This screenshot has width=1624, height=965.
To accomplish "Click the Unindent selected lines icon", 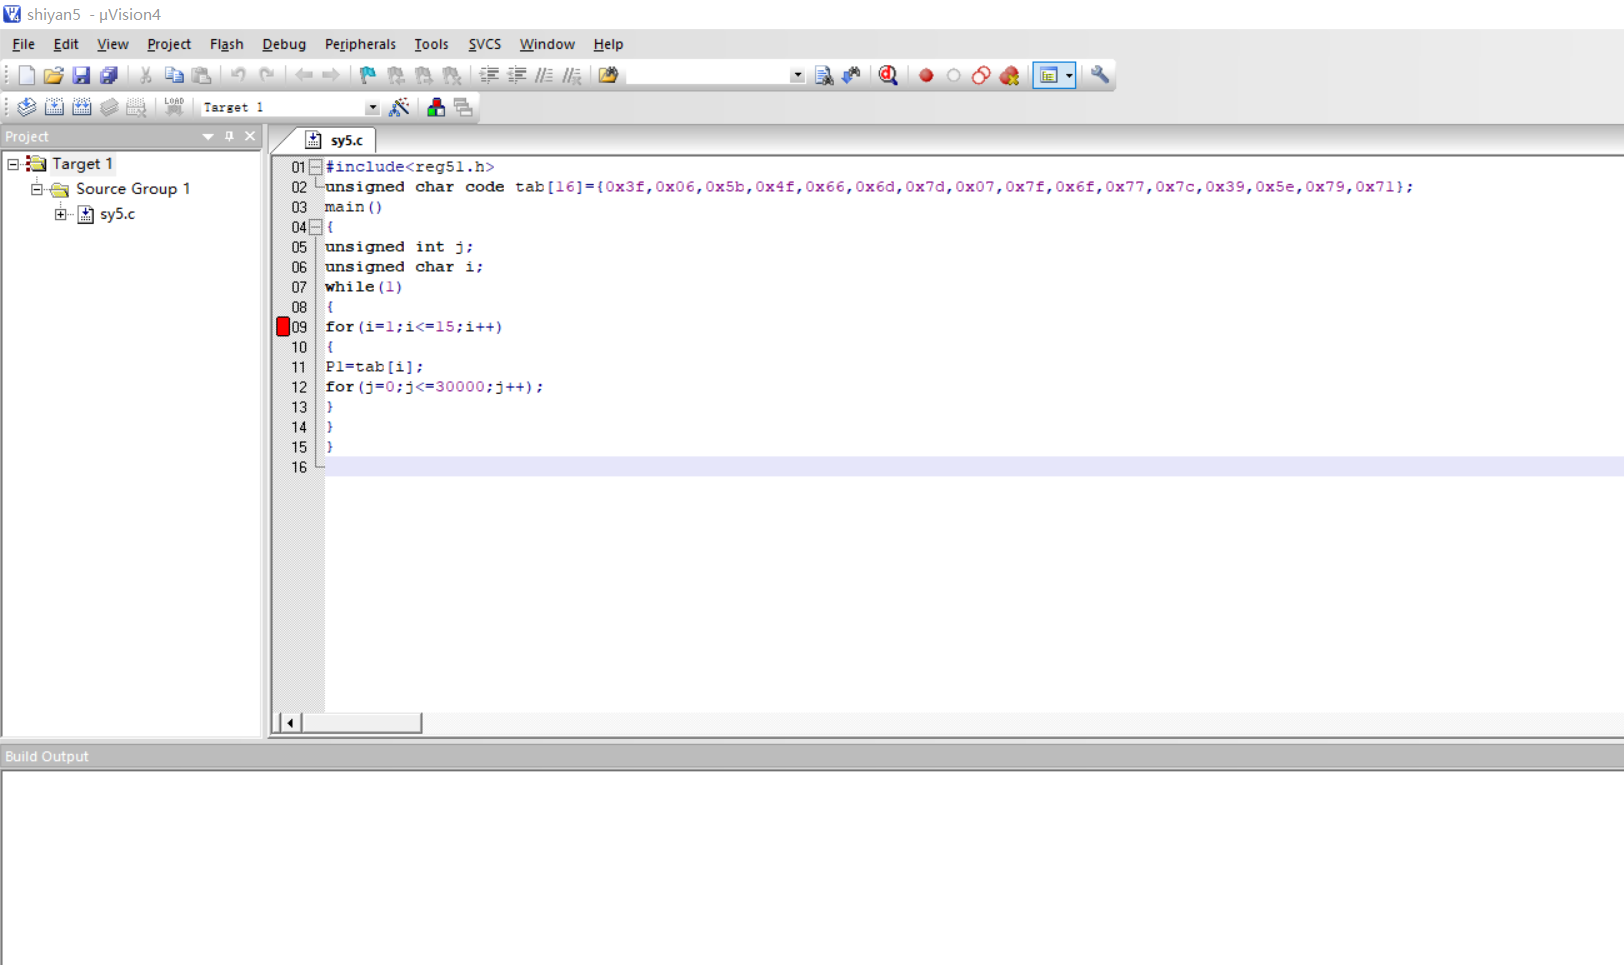I will pos(516,75).
